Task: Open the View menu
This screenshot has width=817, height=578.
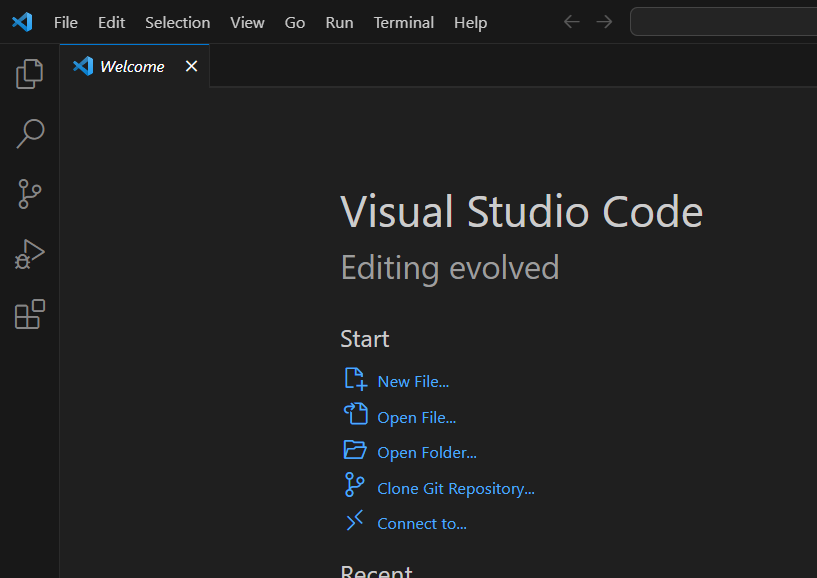Action: (247, 23)
